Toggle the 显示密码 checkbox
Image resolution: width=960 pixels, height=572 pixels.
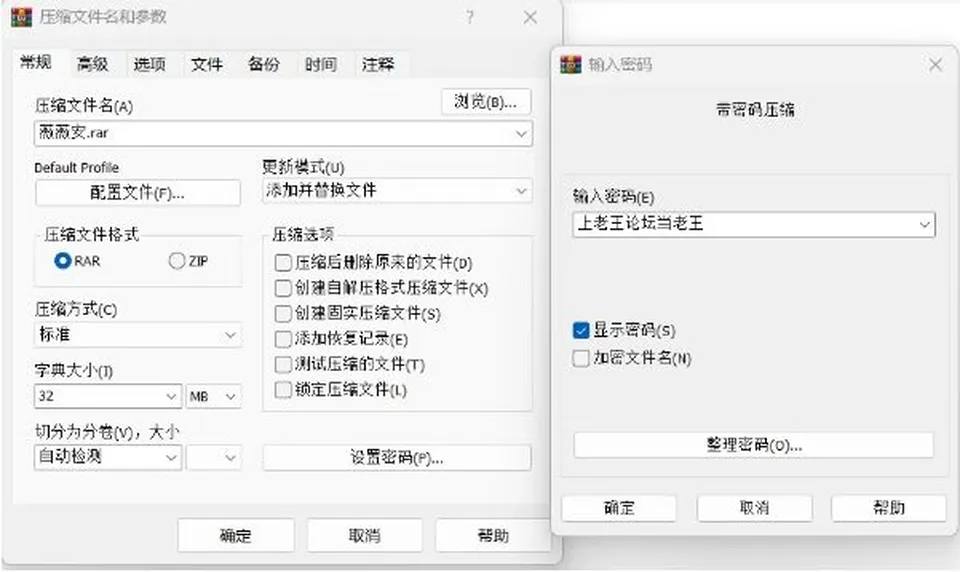(580, 331)
